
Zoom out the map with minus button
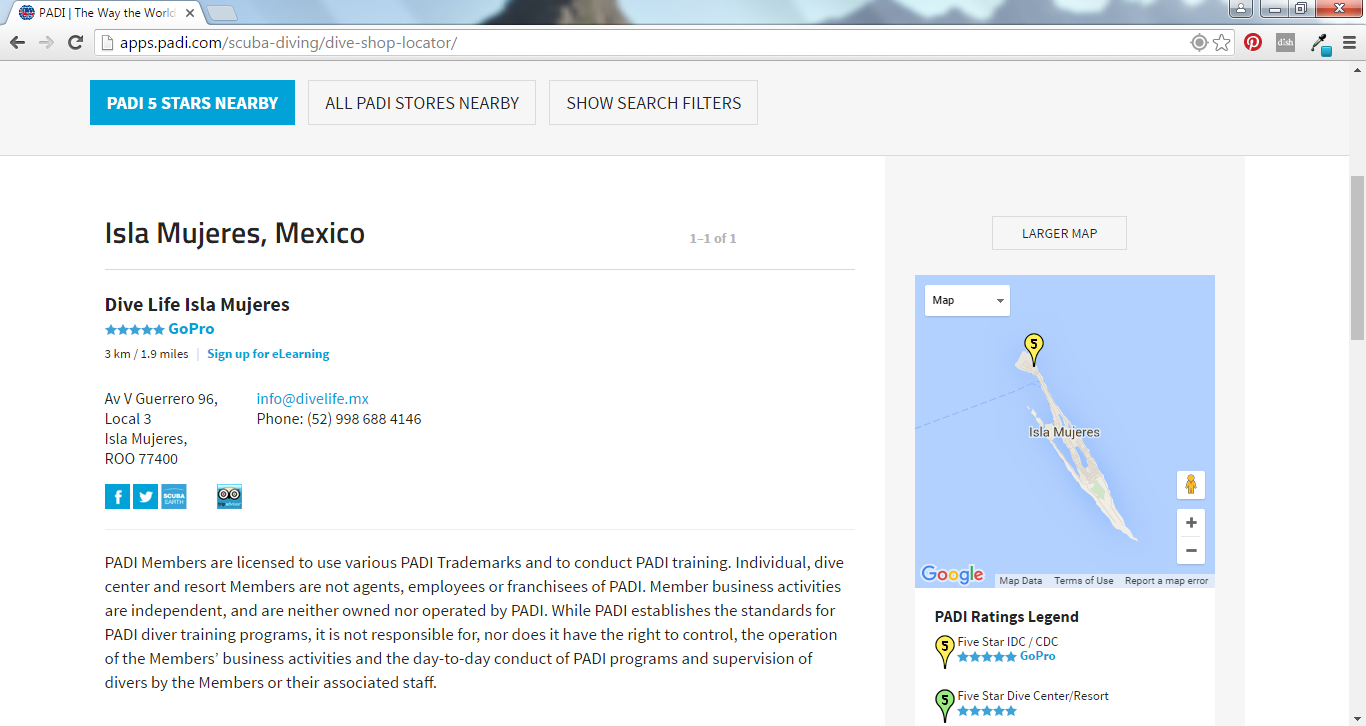coord(1191,551)
